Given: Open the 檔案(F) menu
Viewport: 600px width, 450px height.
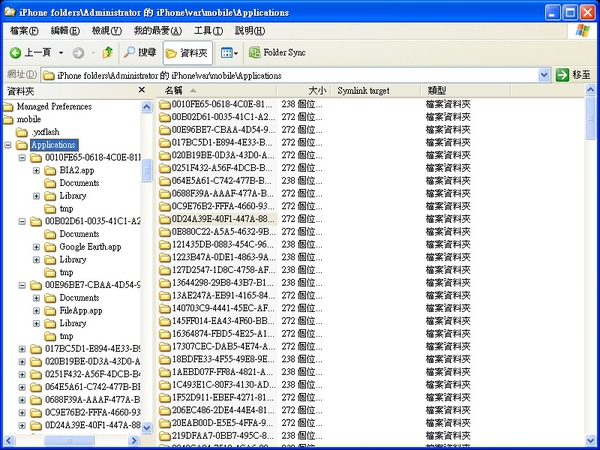Looking at the screenshot, I should tap(23, 31).
